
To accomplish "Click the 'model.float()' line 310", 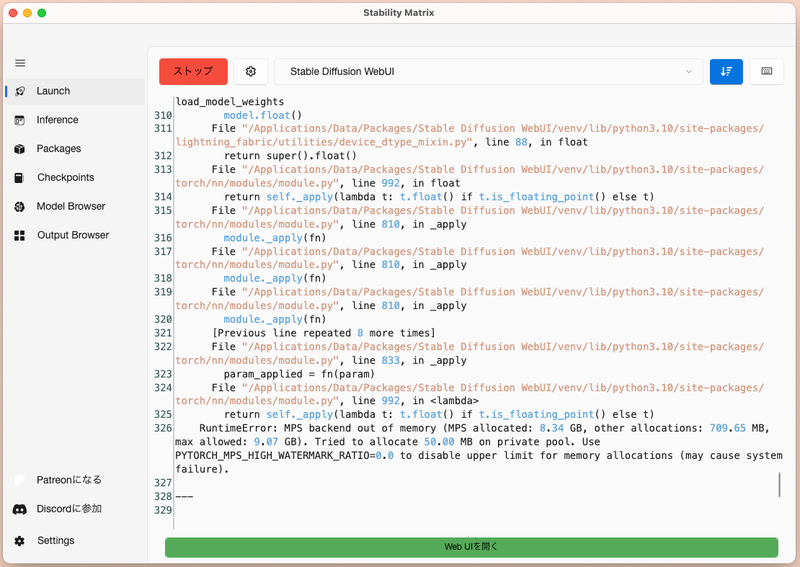I will tap(263, 115).
